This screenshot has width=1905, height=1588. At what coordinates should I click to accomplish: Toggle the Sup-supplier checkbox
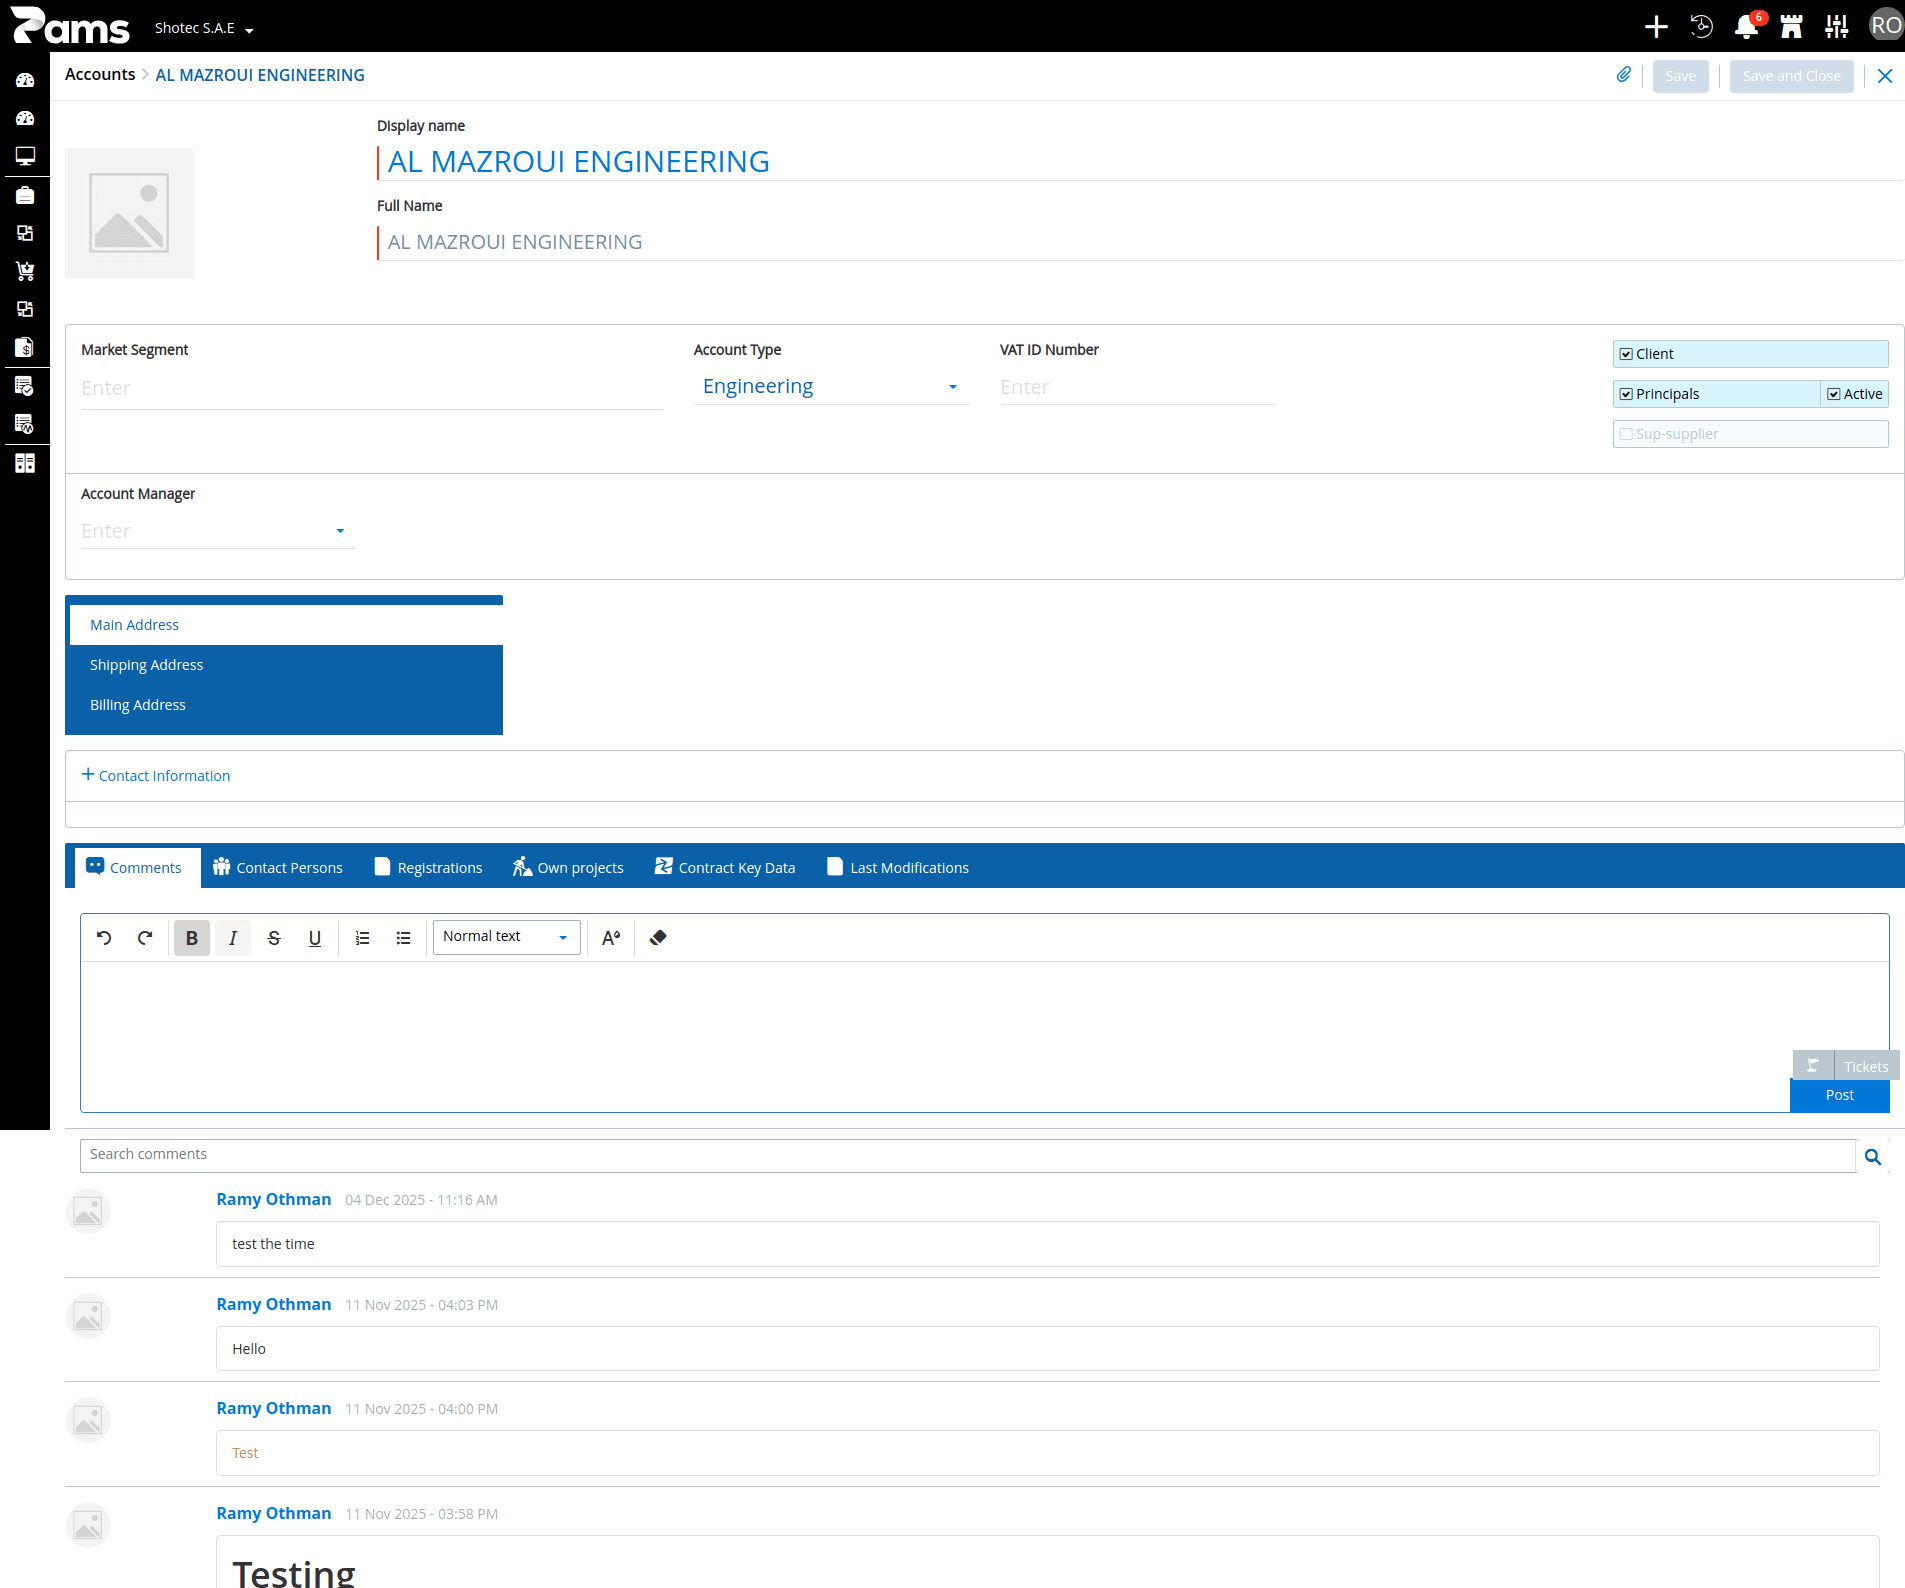(1626, 434)
